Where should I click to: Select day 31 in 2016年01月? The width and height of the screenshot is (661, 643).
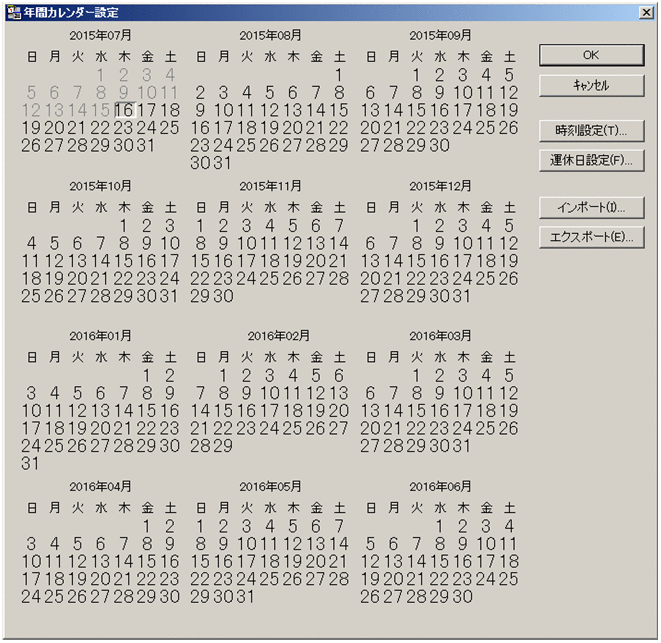click(x=30, y=463)
